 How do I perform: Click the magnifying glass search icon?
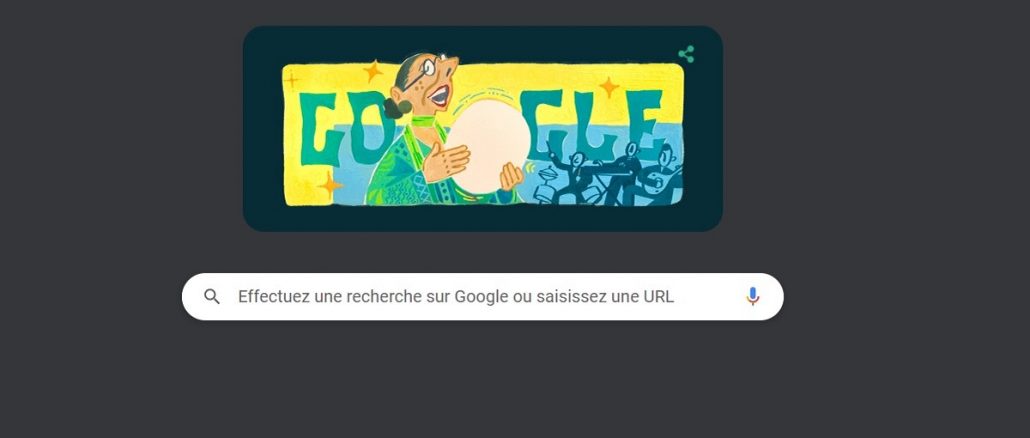(x=212, y=297)
